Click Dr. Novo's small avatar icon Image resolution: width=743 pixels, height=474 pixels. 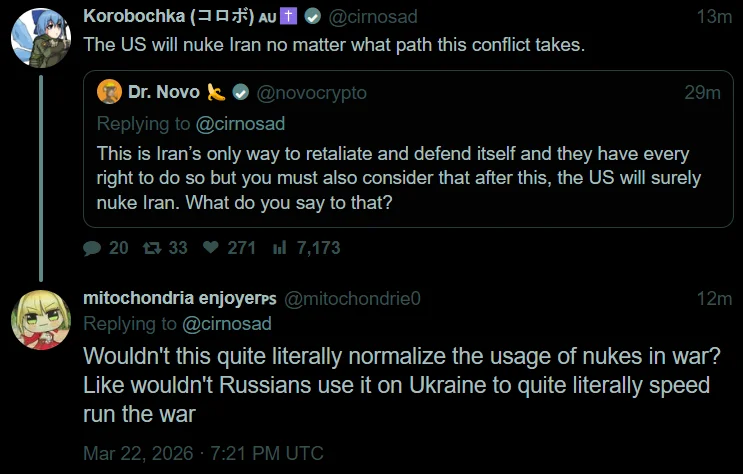coord(109,92)
